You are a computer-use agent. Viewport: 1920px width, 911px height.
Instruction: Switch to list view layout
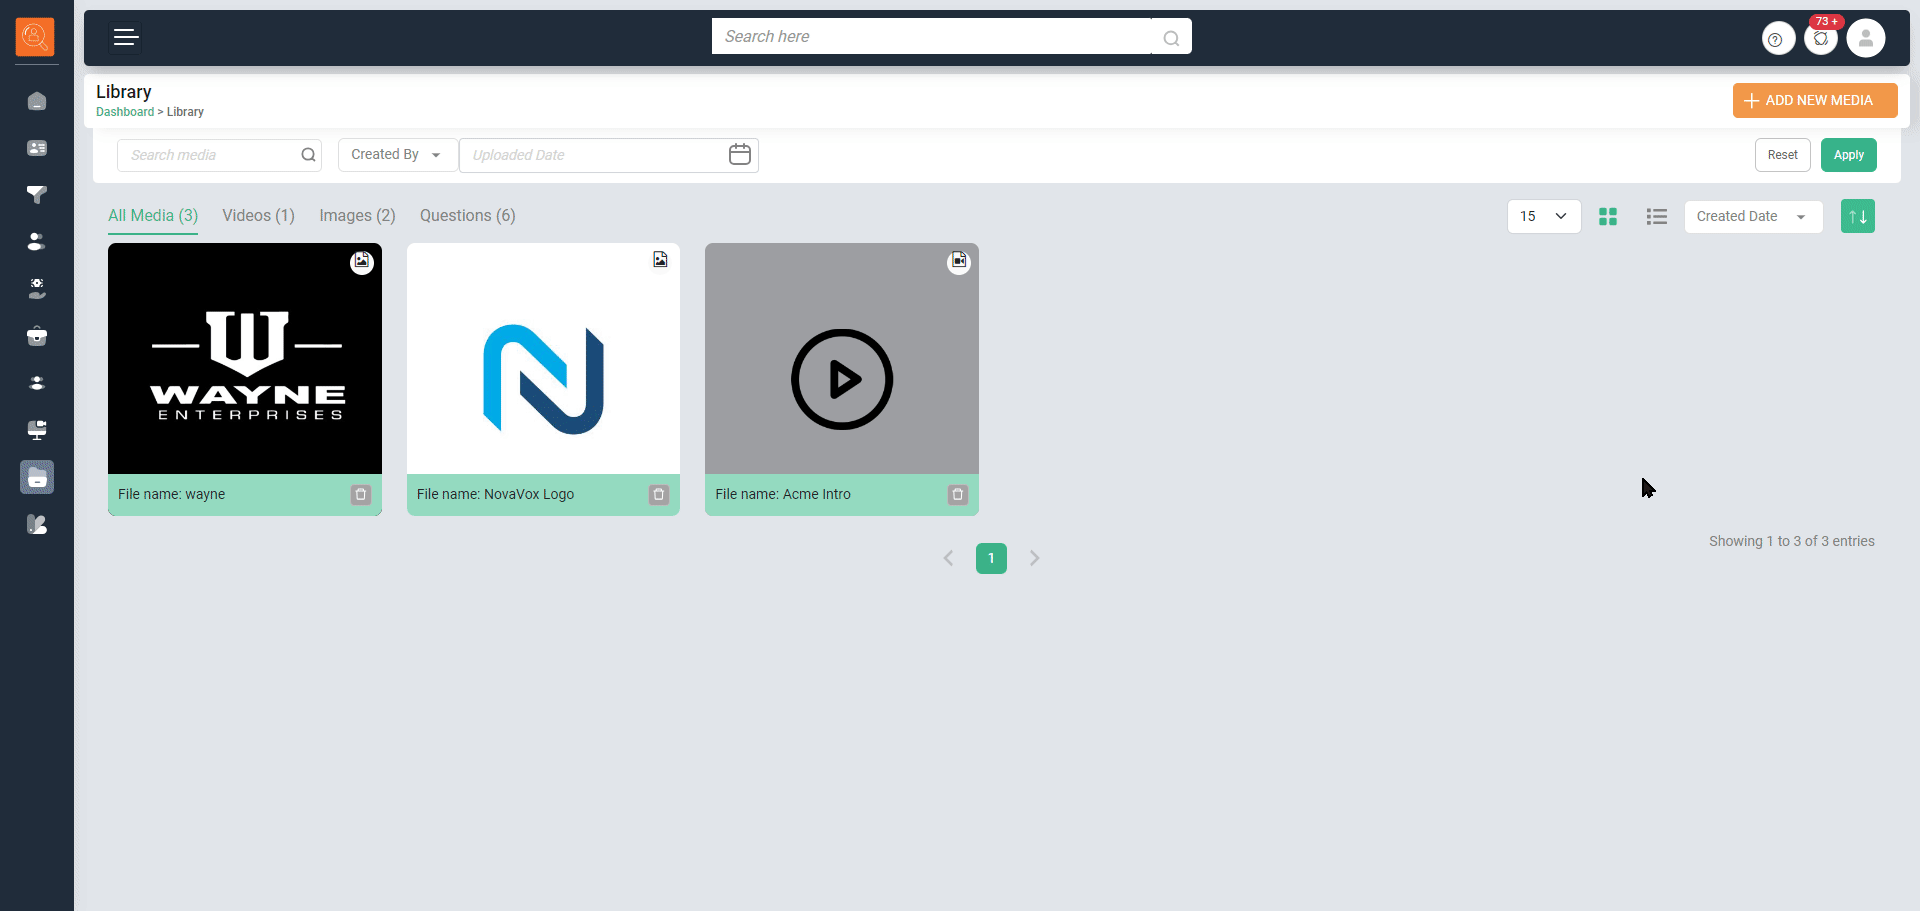[1656, 217]
